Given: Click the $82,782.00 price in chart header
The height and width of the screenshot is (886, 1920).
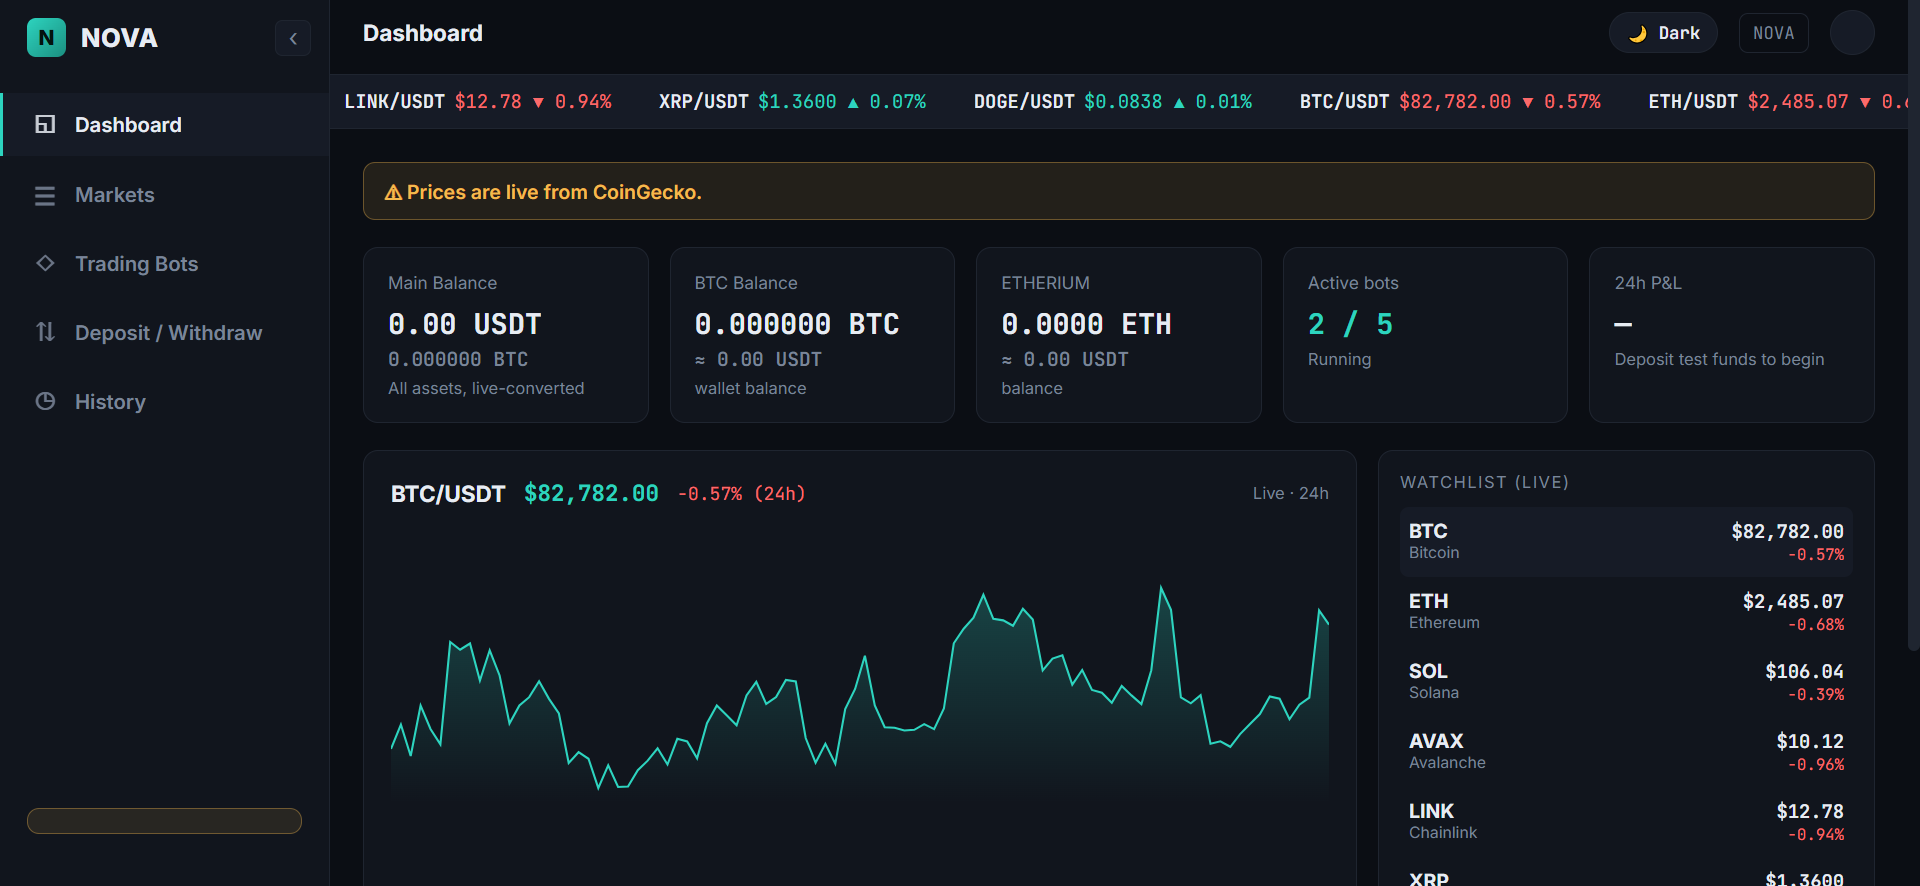Looking at the screenshot, I should click(x=591, y=493).
